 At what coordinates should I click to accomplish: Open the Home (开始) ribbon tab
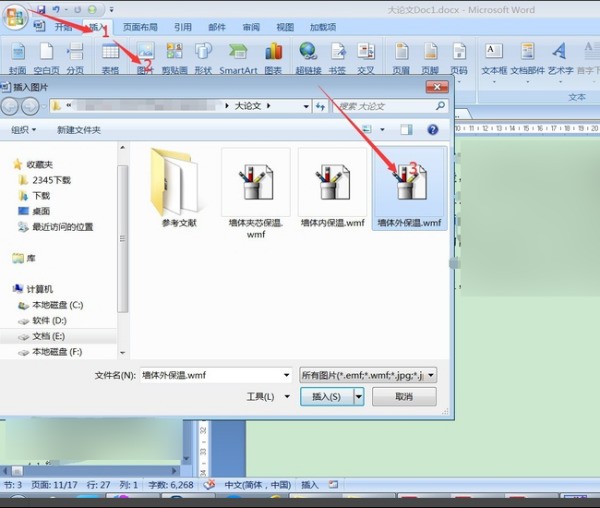pos(63,27)
